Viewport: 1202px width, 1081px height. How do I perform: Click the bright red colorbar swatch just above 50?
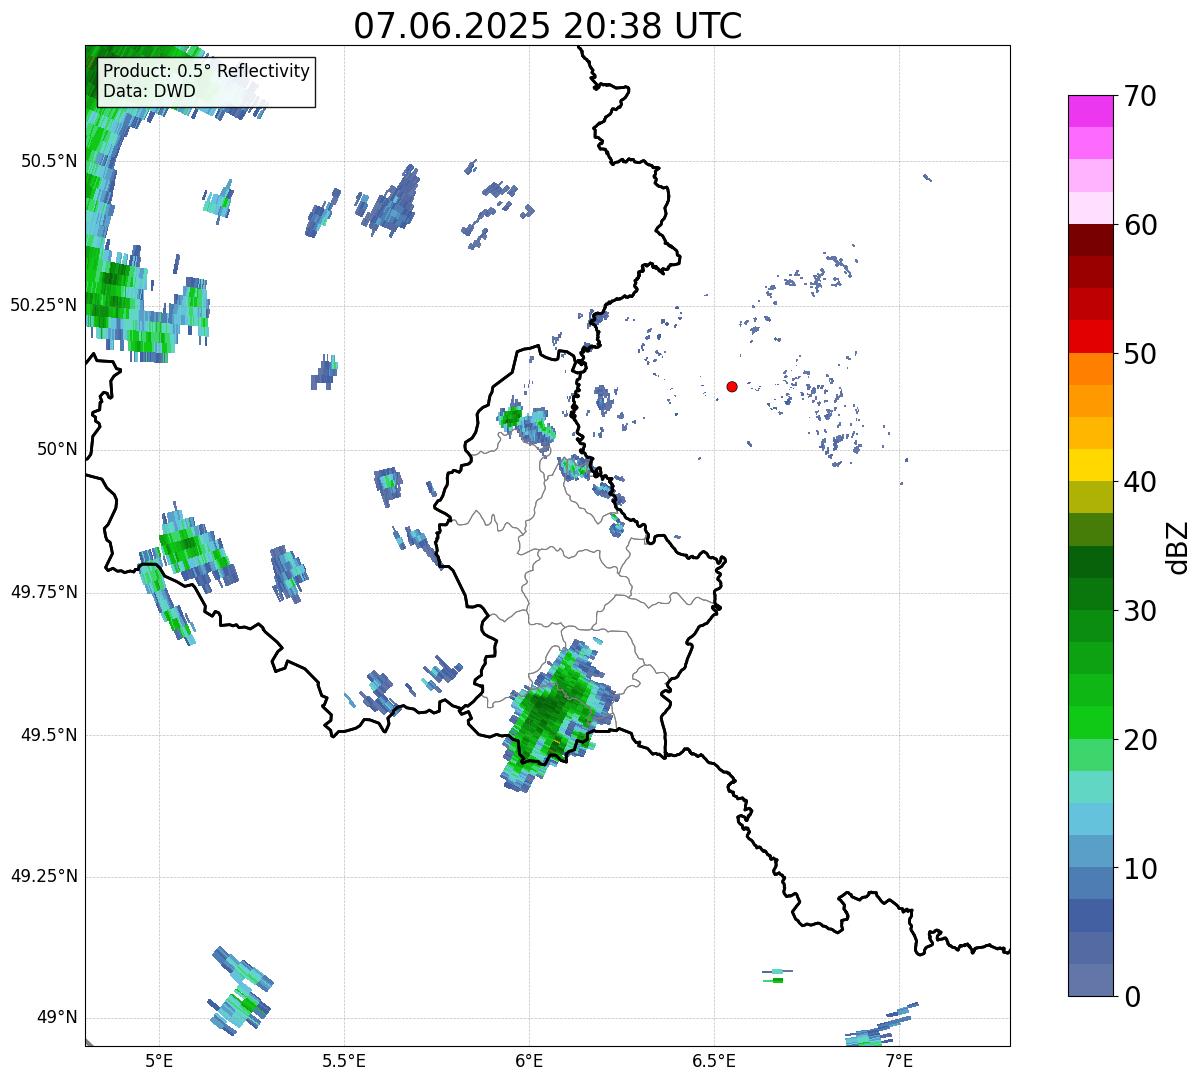coord(1090,337)
